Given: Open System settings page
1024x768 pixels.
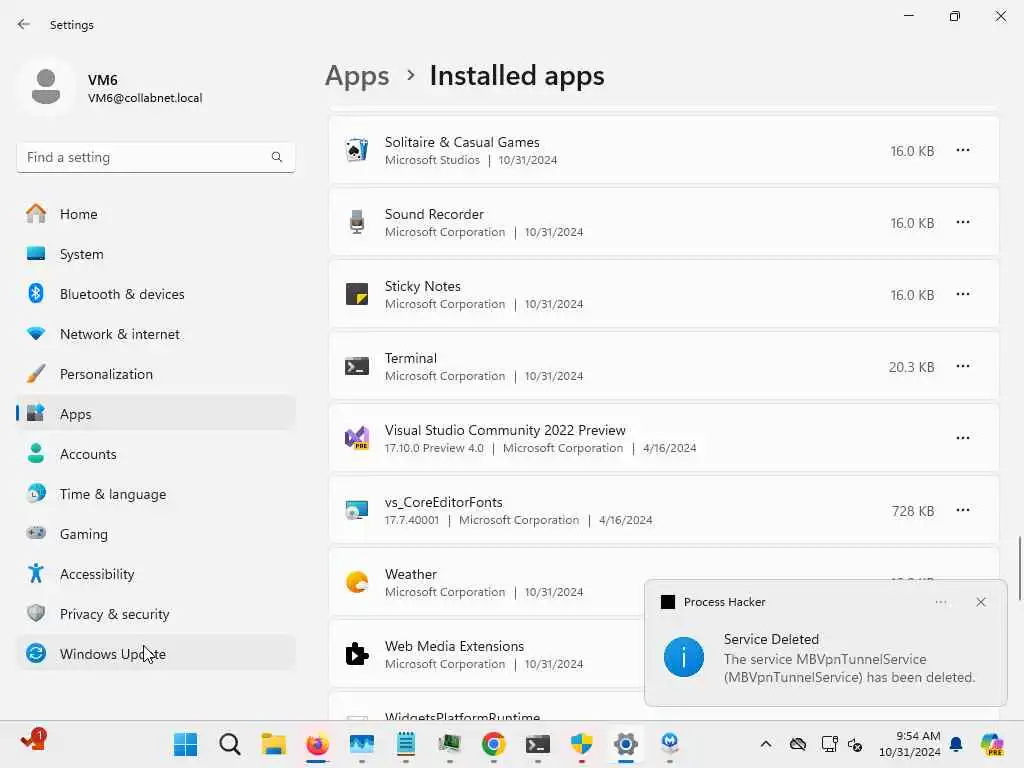Looking at the screenshot, I should [156, 254].
